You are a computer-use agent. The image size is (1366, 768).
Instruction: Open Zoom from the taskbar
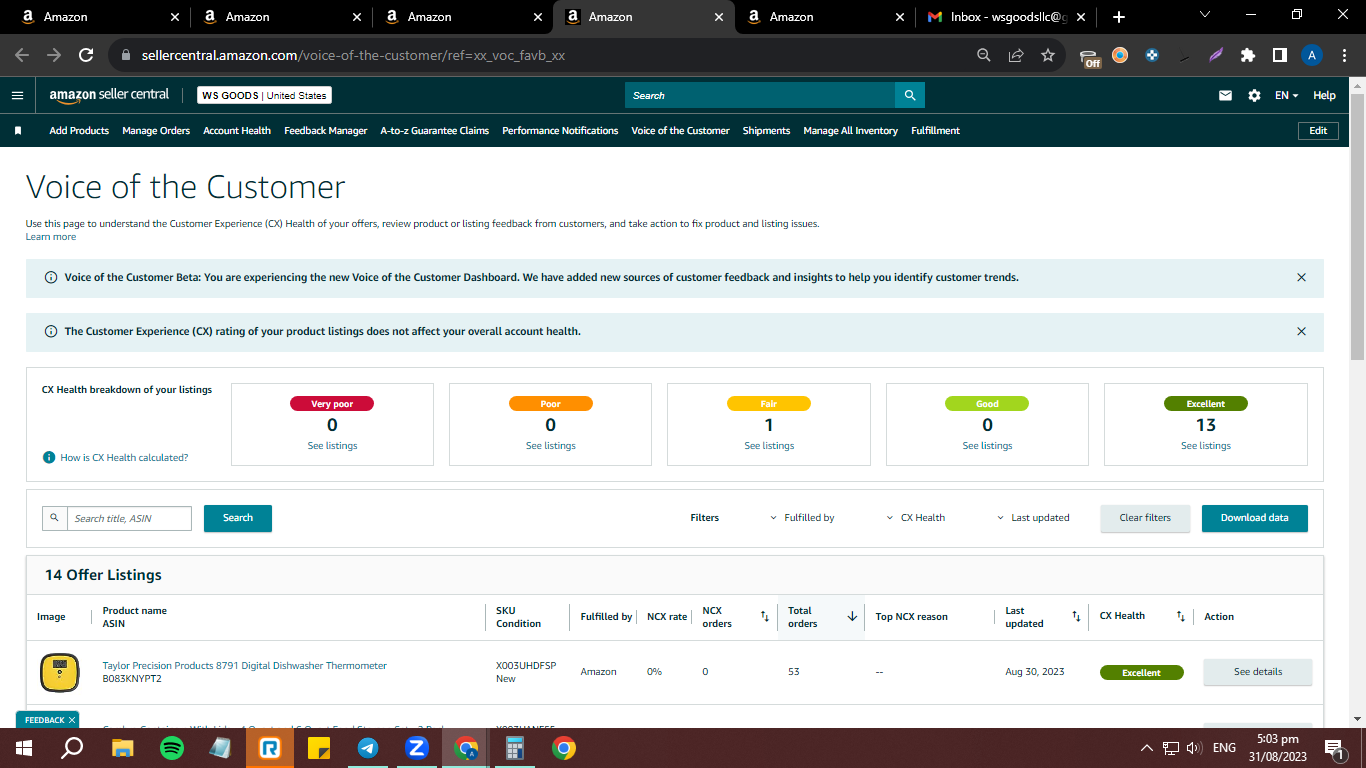(x=417, y=748)
